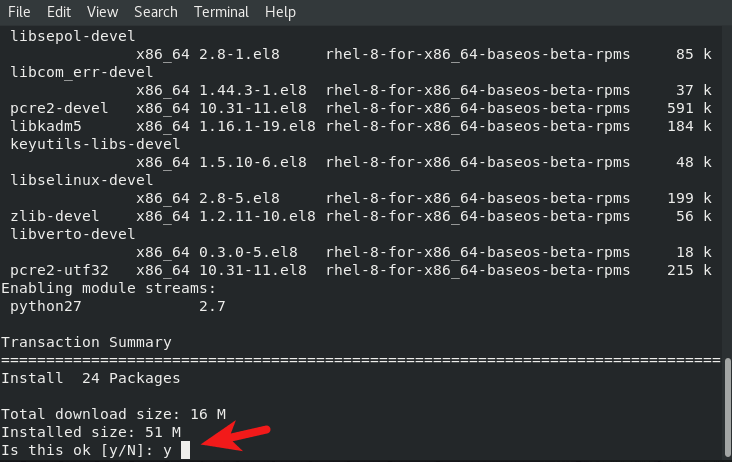The width and height of the screenshot is (732, 462).
Task: Click the 'Install 24 Packages' line
Action: coord(90,378)
